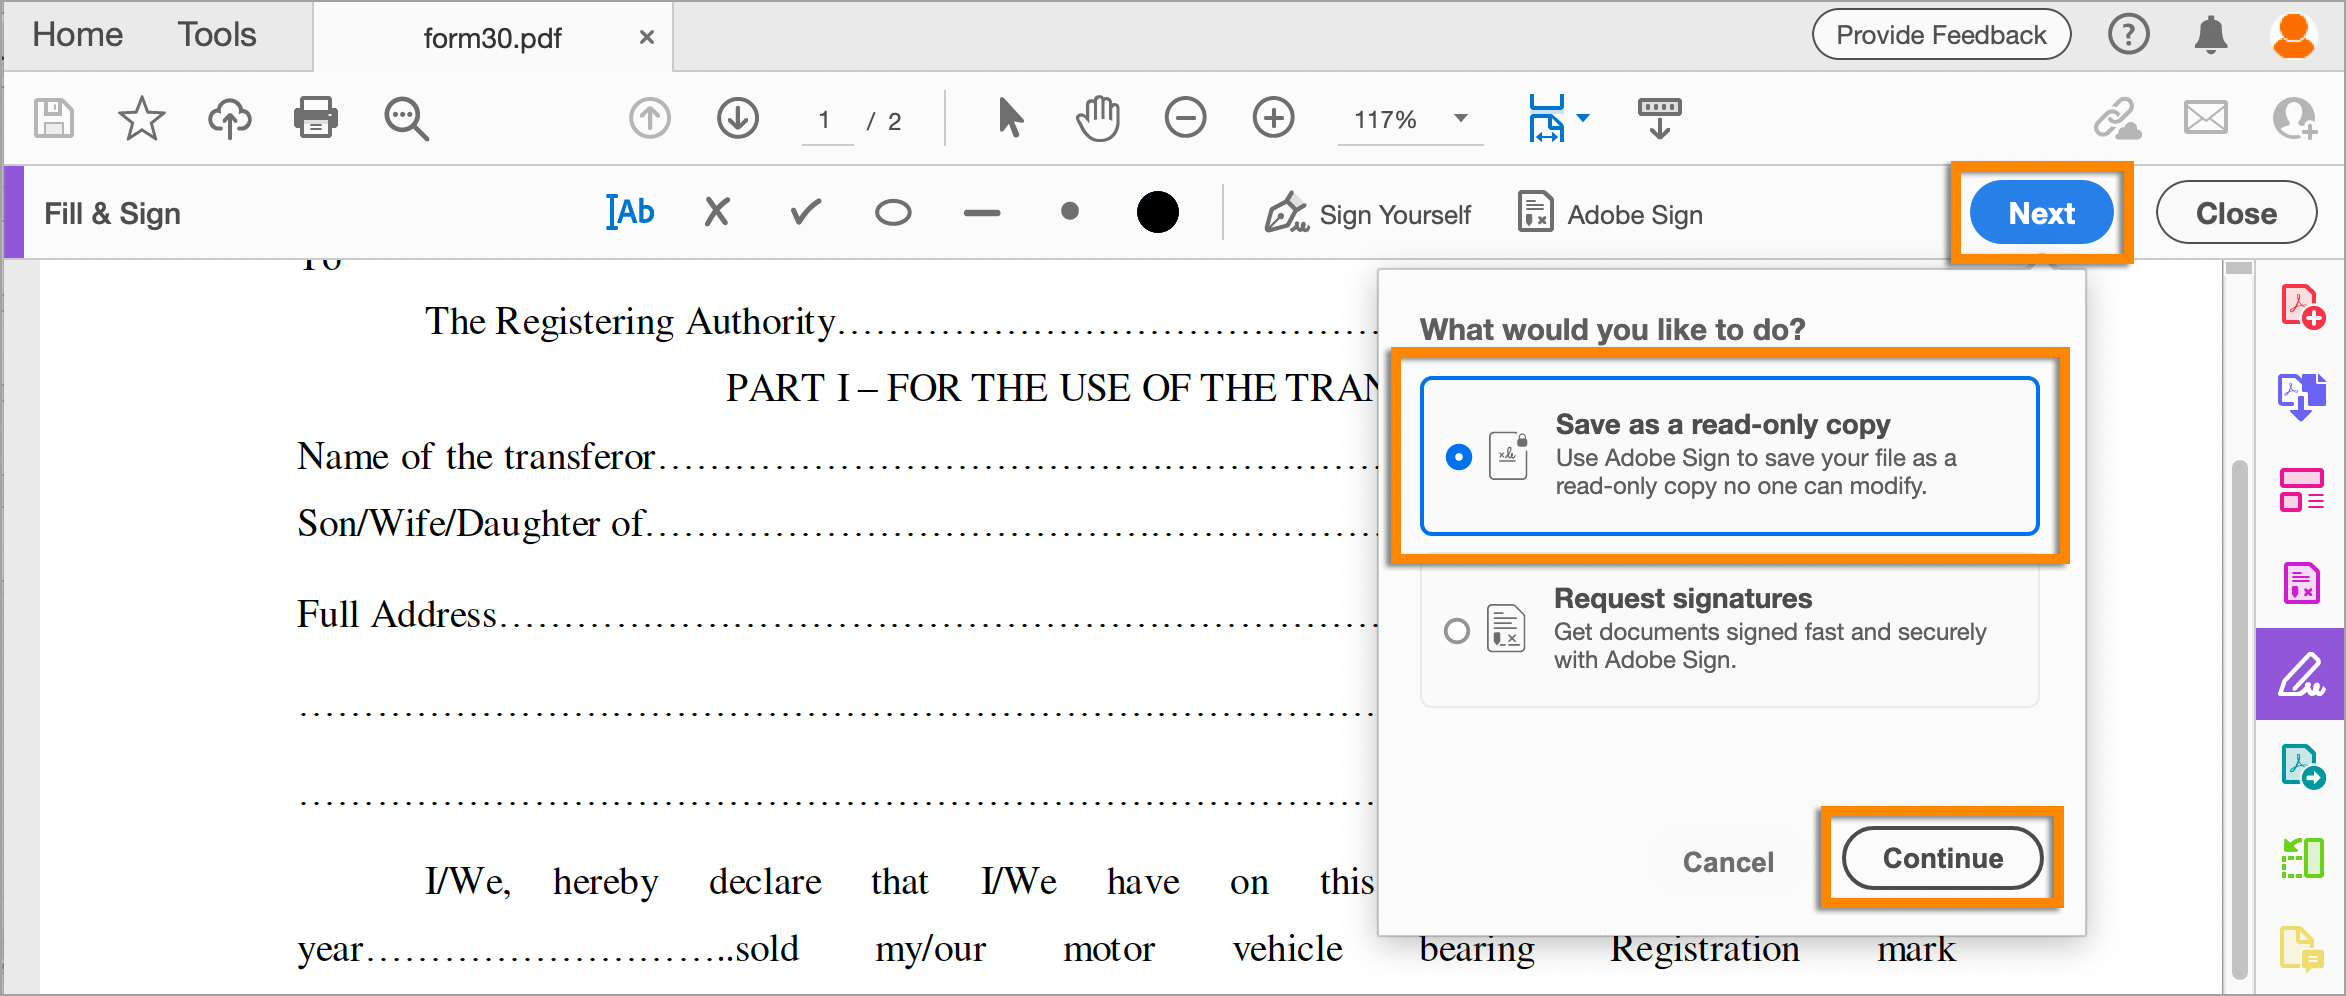Pick the black color swatch
The width and height of the screenshot is (2346, 996).
[1158, 212]
